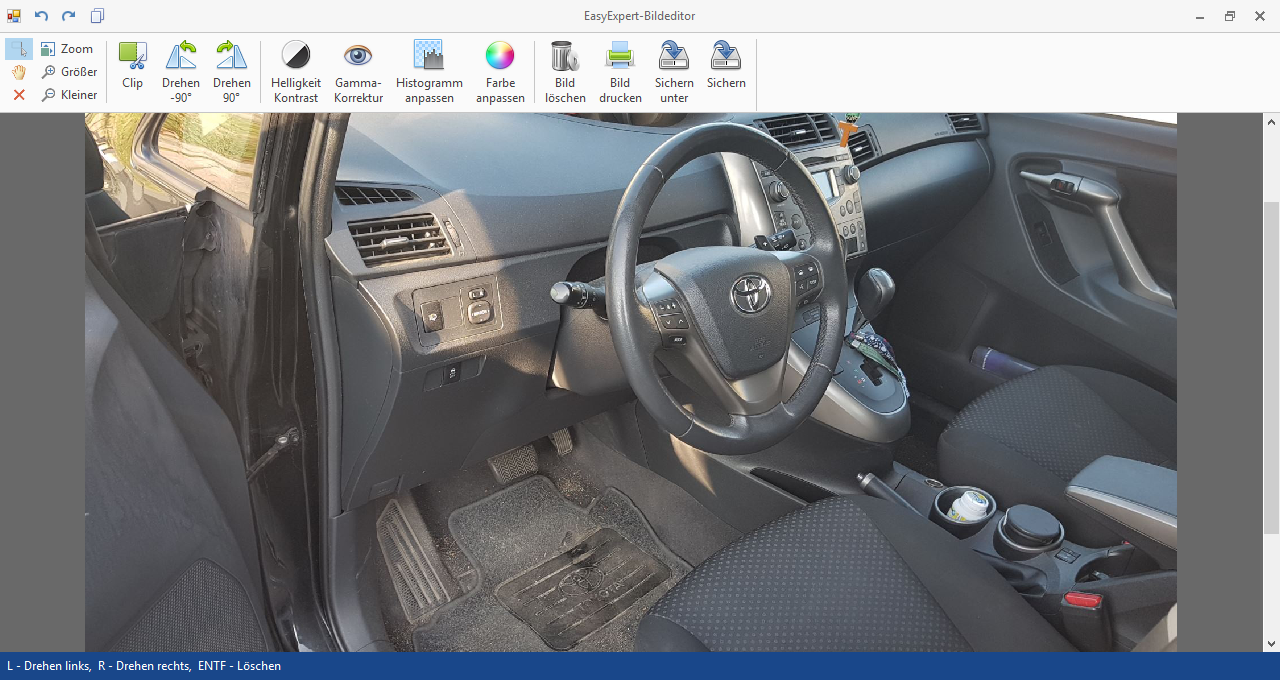
Task: Click the status bar shortcut hints text
Action: (x=144, y=666)
